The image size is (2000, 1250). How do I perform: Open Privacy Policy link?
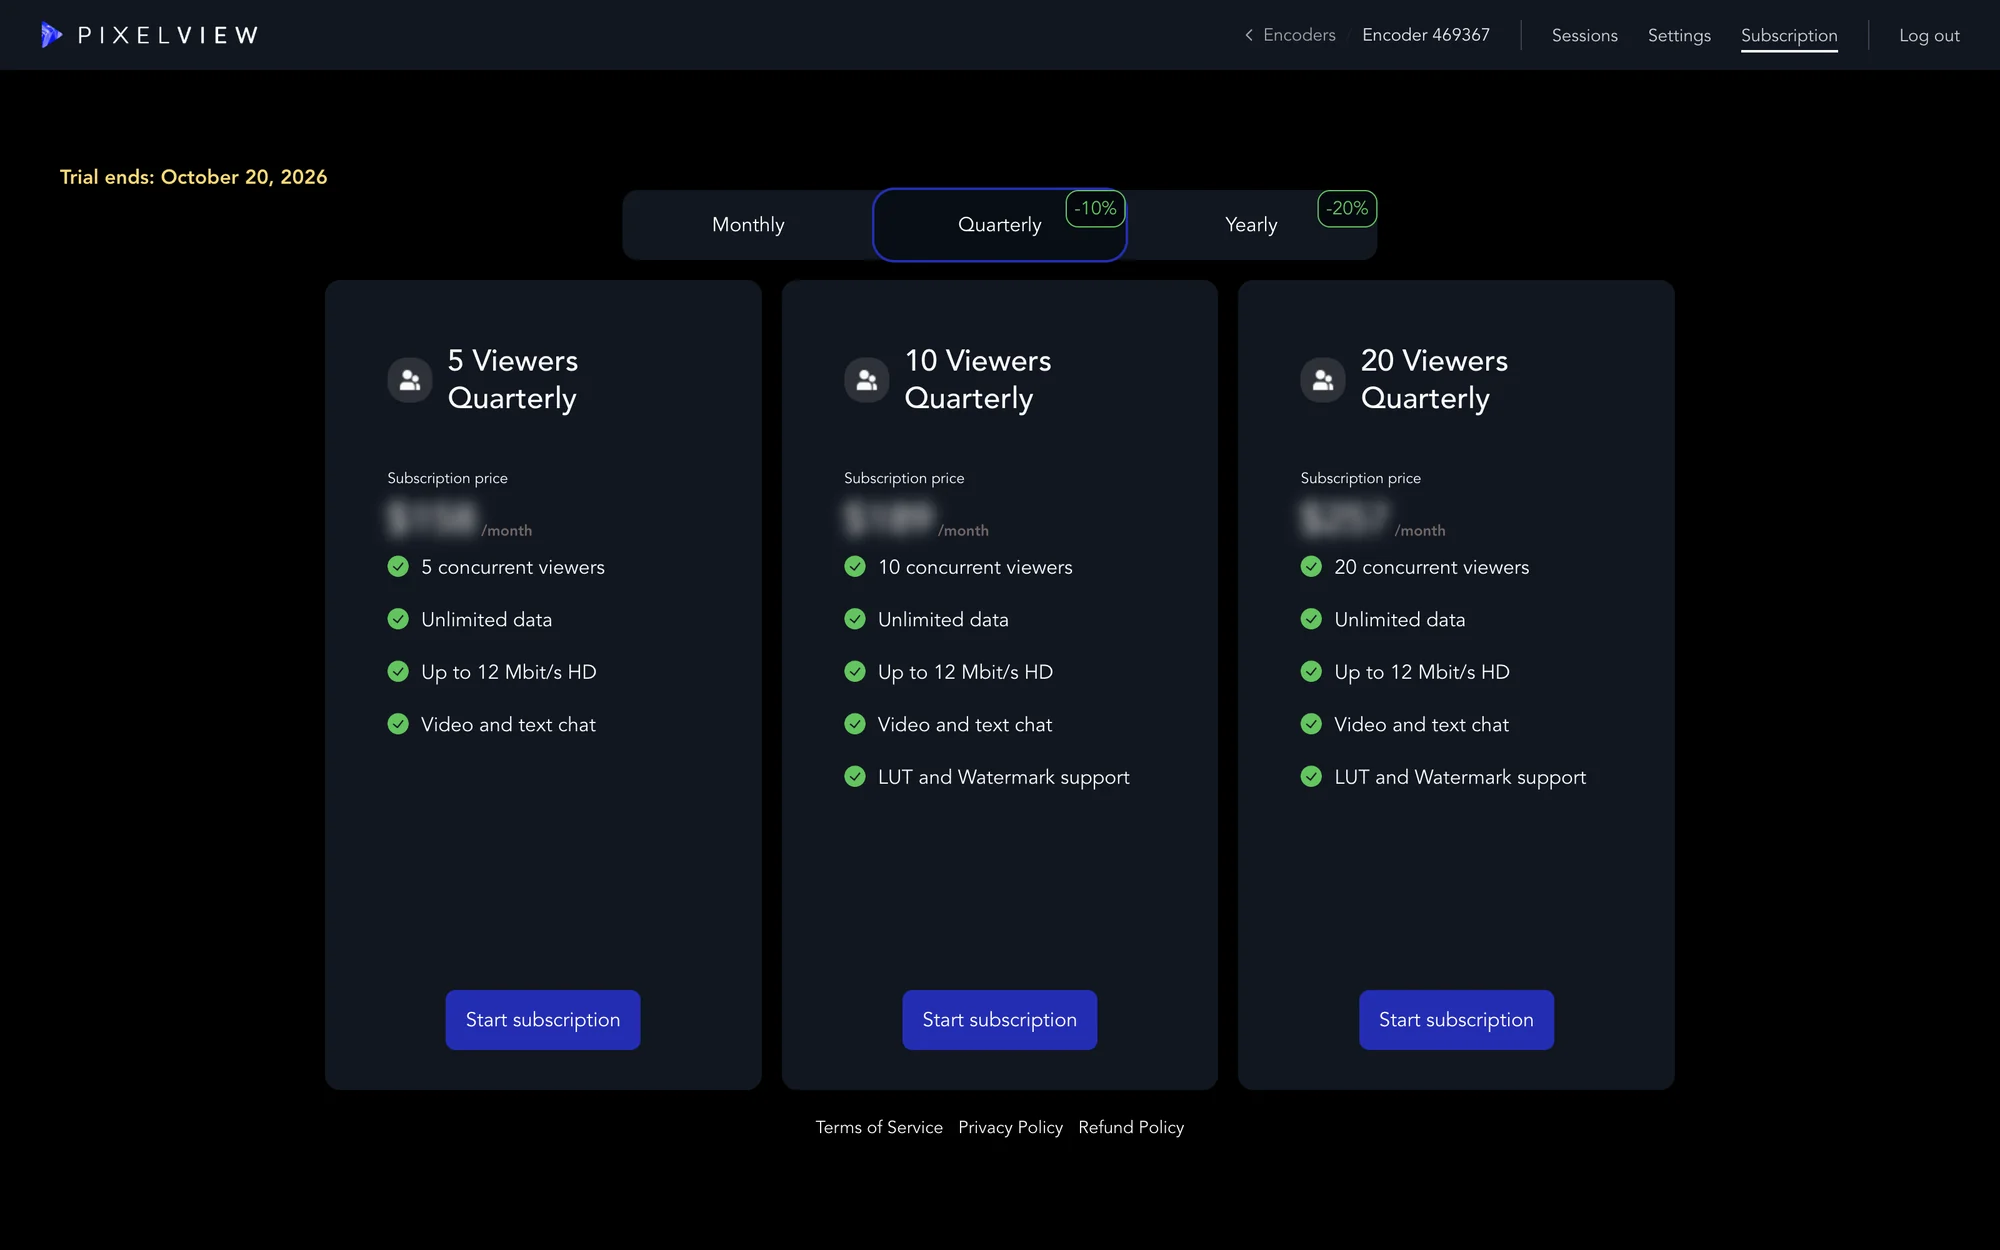(1010, 1127)
